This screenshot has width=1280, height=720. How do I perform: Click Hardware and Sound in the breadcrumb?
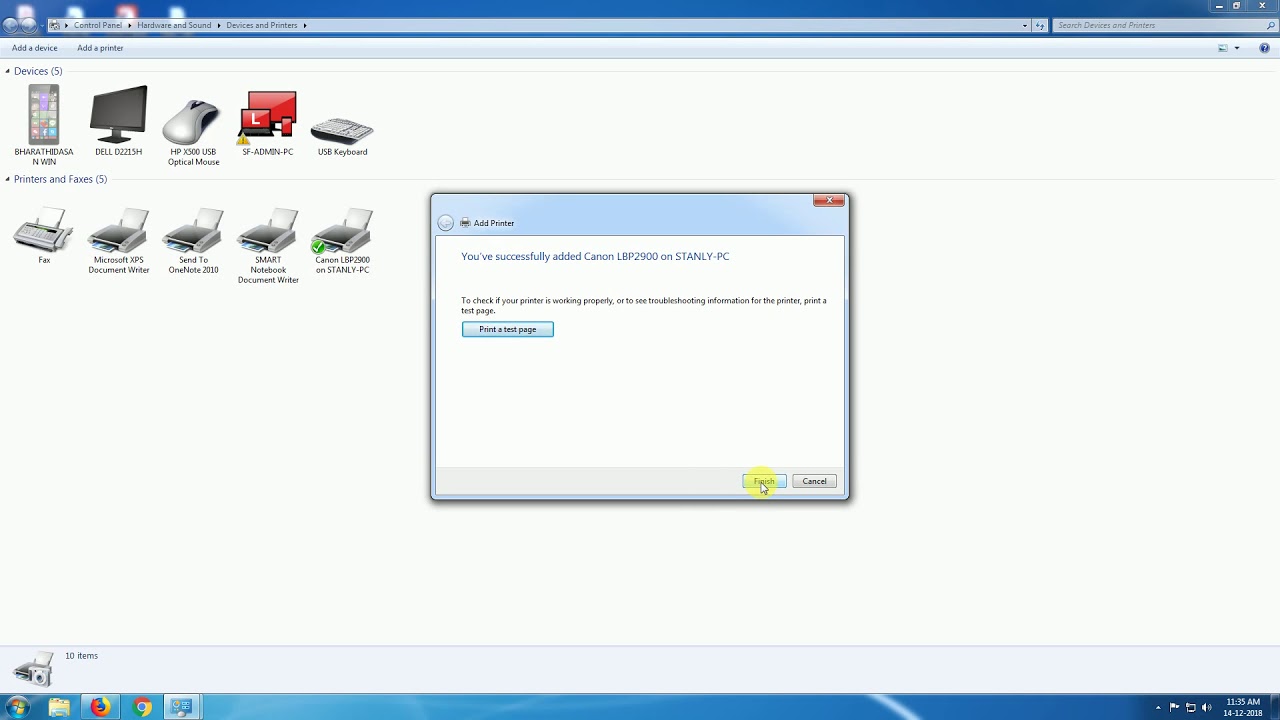(174, 25)
